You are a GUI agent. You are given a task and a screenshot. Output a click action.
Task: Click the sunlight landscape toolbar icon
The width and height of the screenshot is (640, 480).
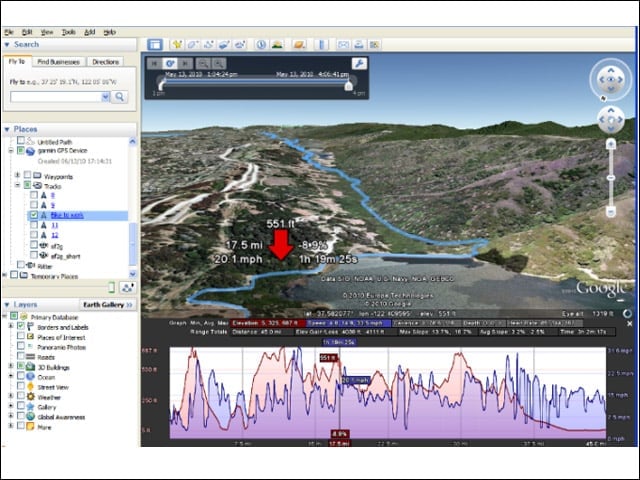pyautogui.click(x=277, y=44)
